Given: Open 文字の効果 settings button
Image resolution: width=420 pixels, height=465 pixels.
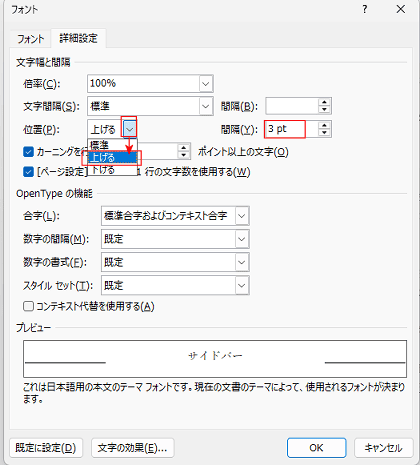Looking at the screenshot, I should (132, 448).
